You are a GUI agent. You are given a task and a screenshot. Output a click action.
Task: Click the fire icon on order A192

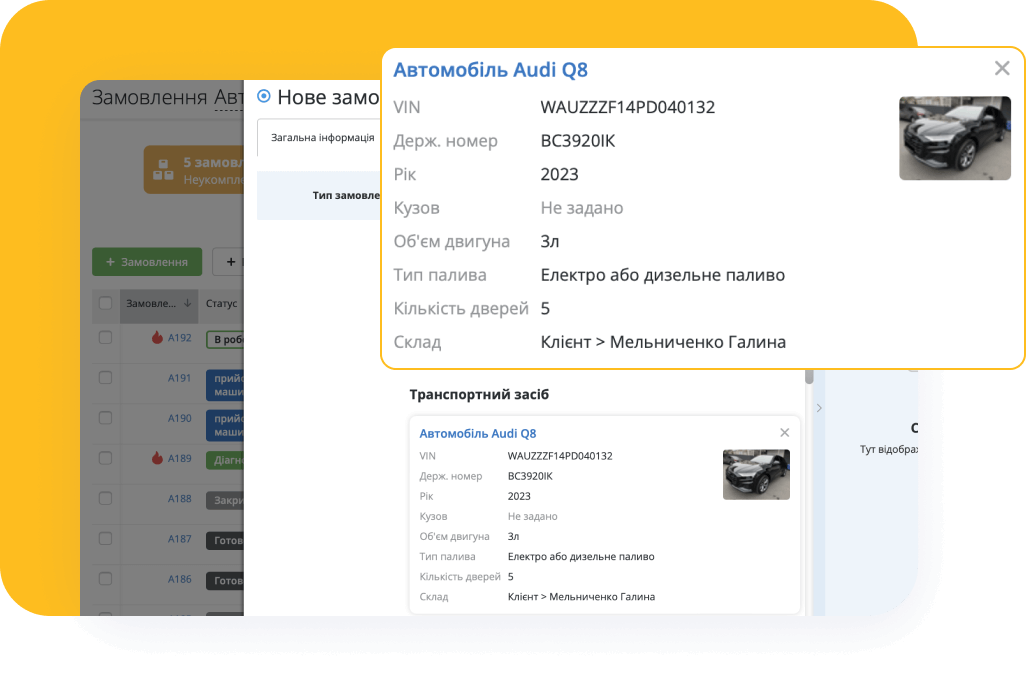pos(157,337)
